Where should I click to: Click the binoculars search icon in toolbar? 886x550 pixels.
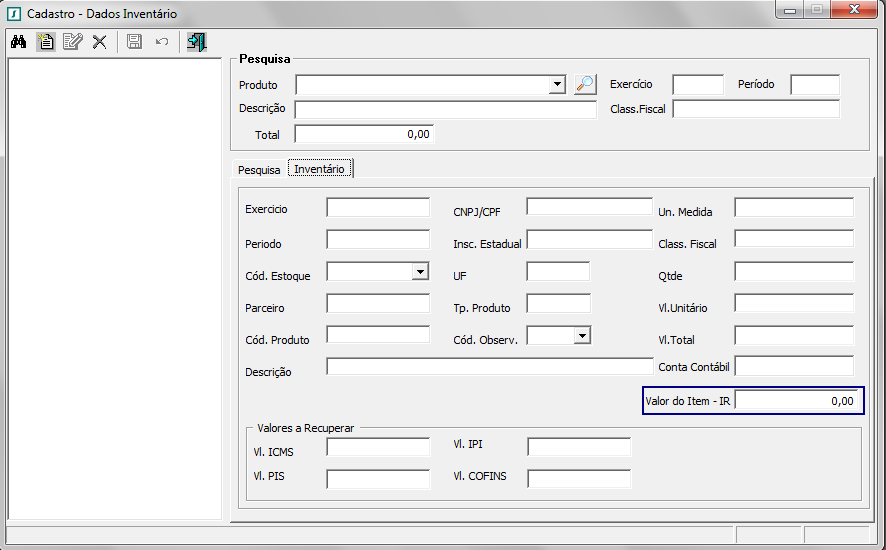(x=18, y=42)
